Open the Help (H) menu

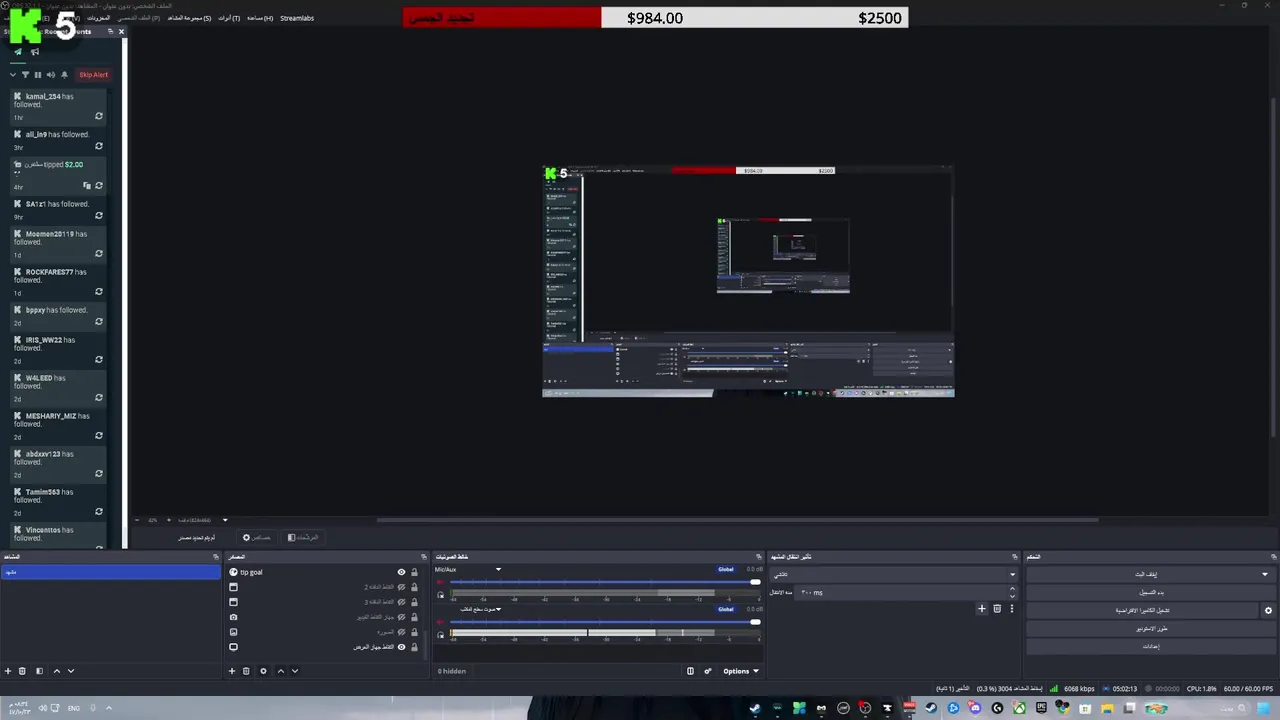coord(260,18)
